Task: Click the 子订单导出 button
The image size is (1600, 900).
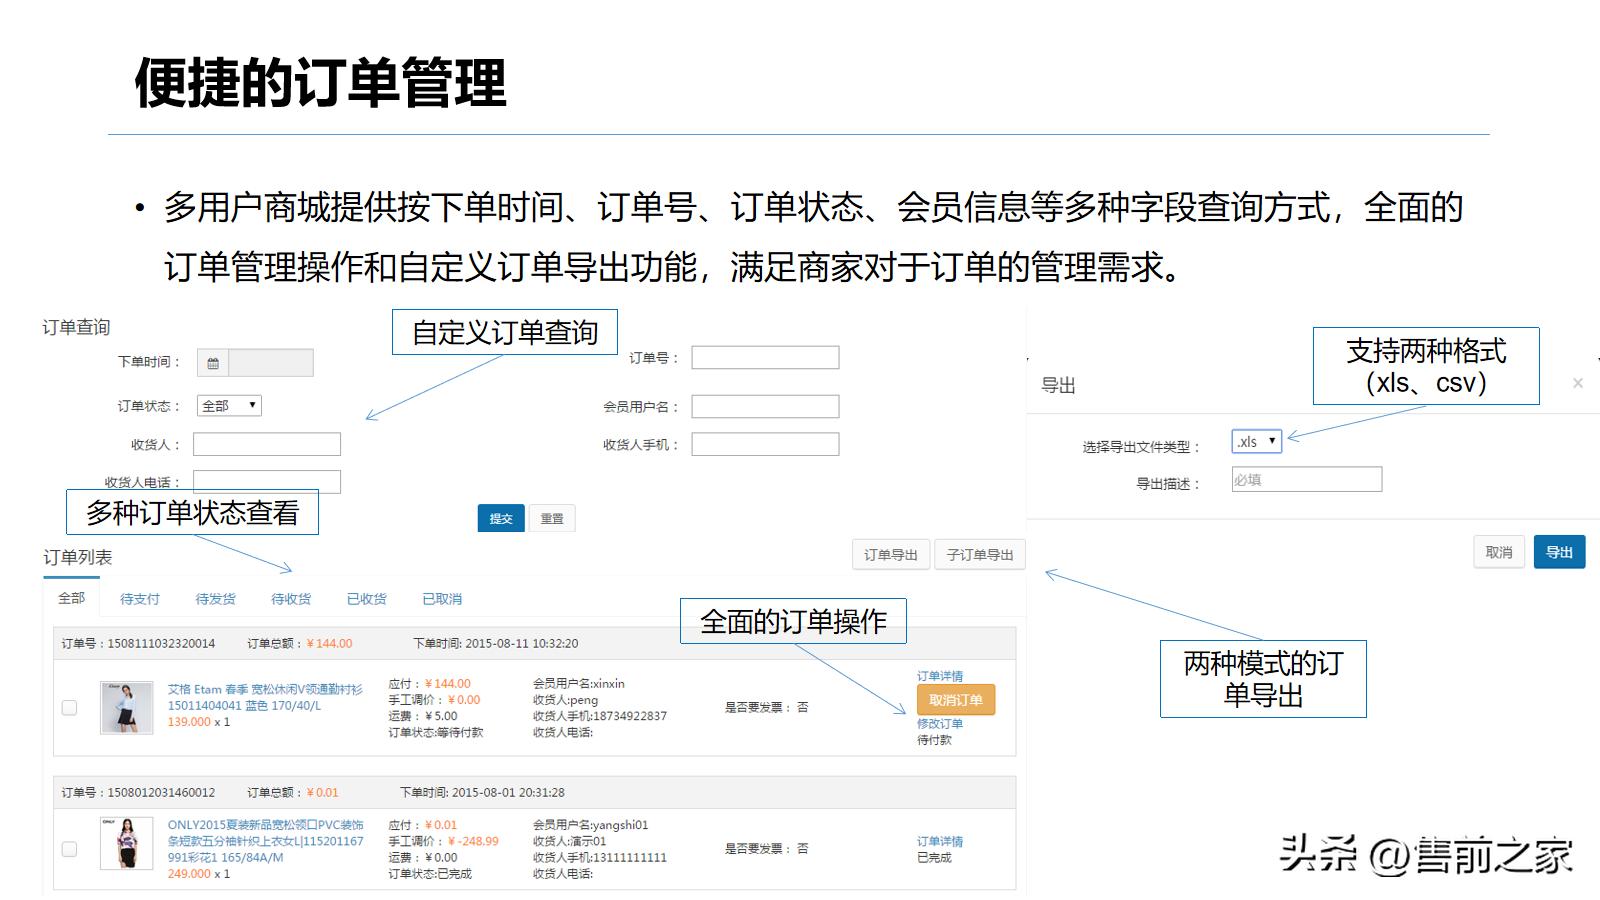Action: point(980,555)
